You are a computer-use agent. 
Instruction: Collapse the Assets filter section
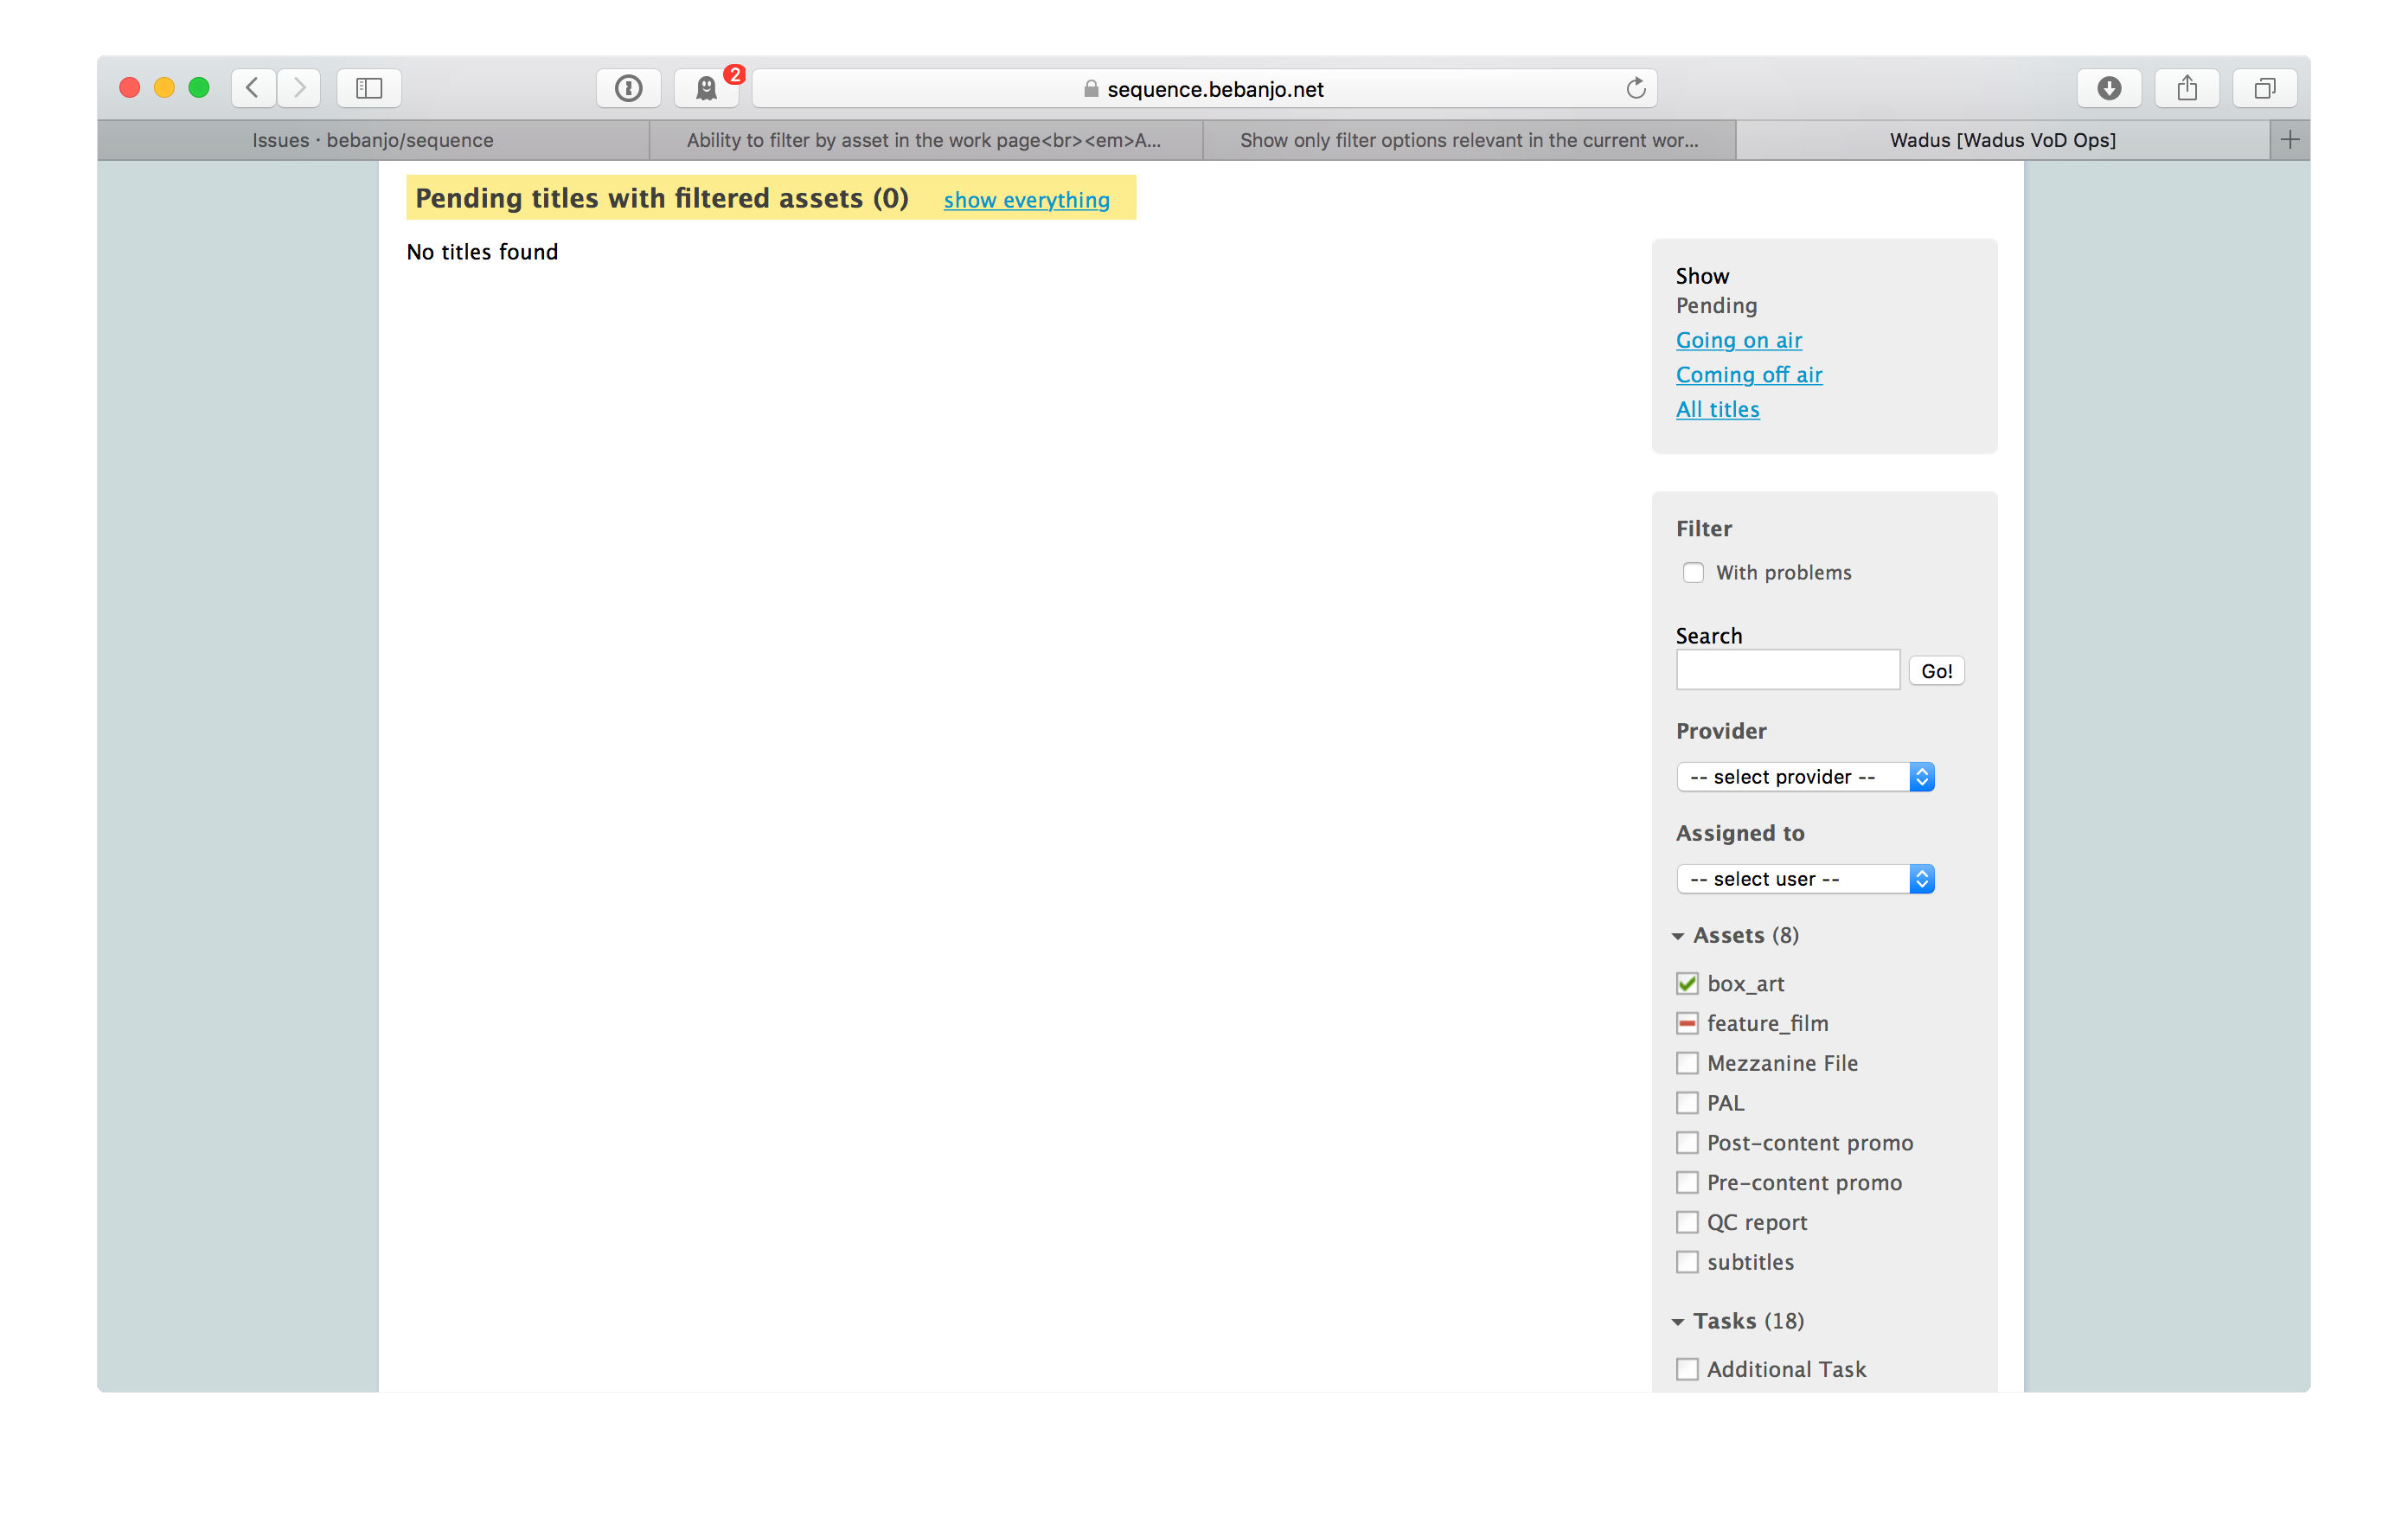[x=1678, y=936]
